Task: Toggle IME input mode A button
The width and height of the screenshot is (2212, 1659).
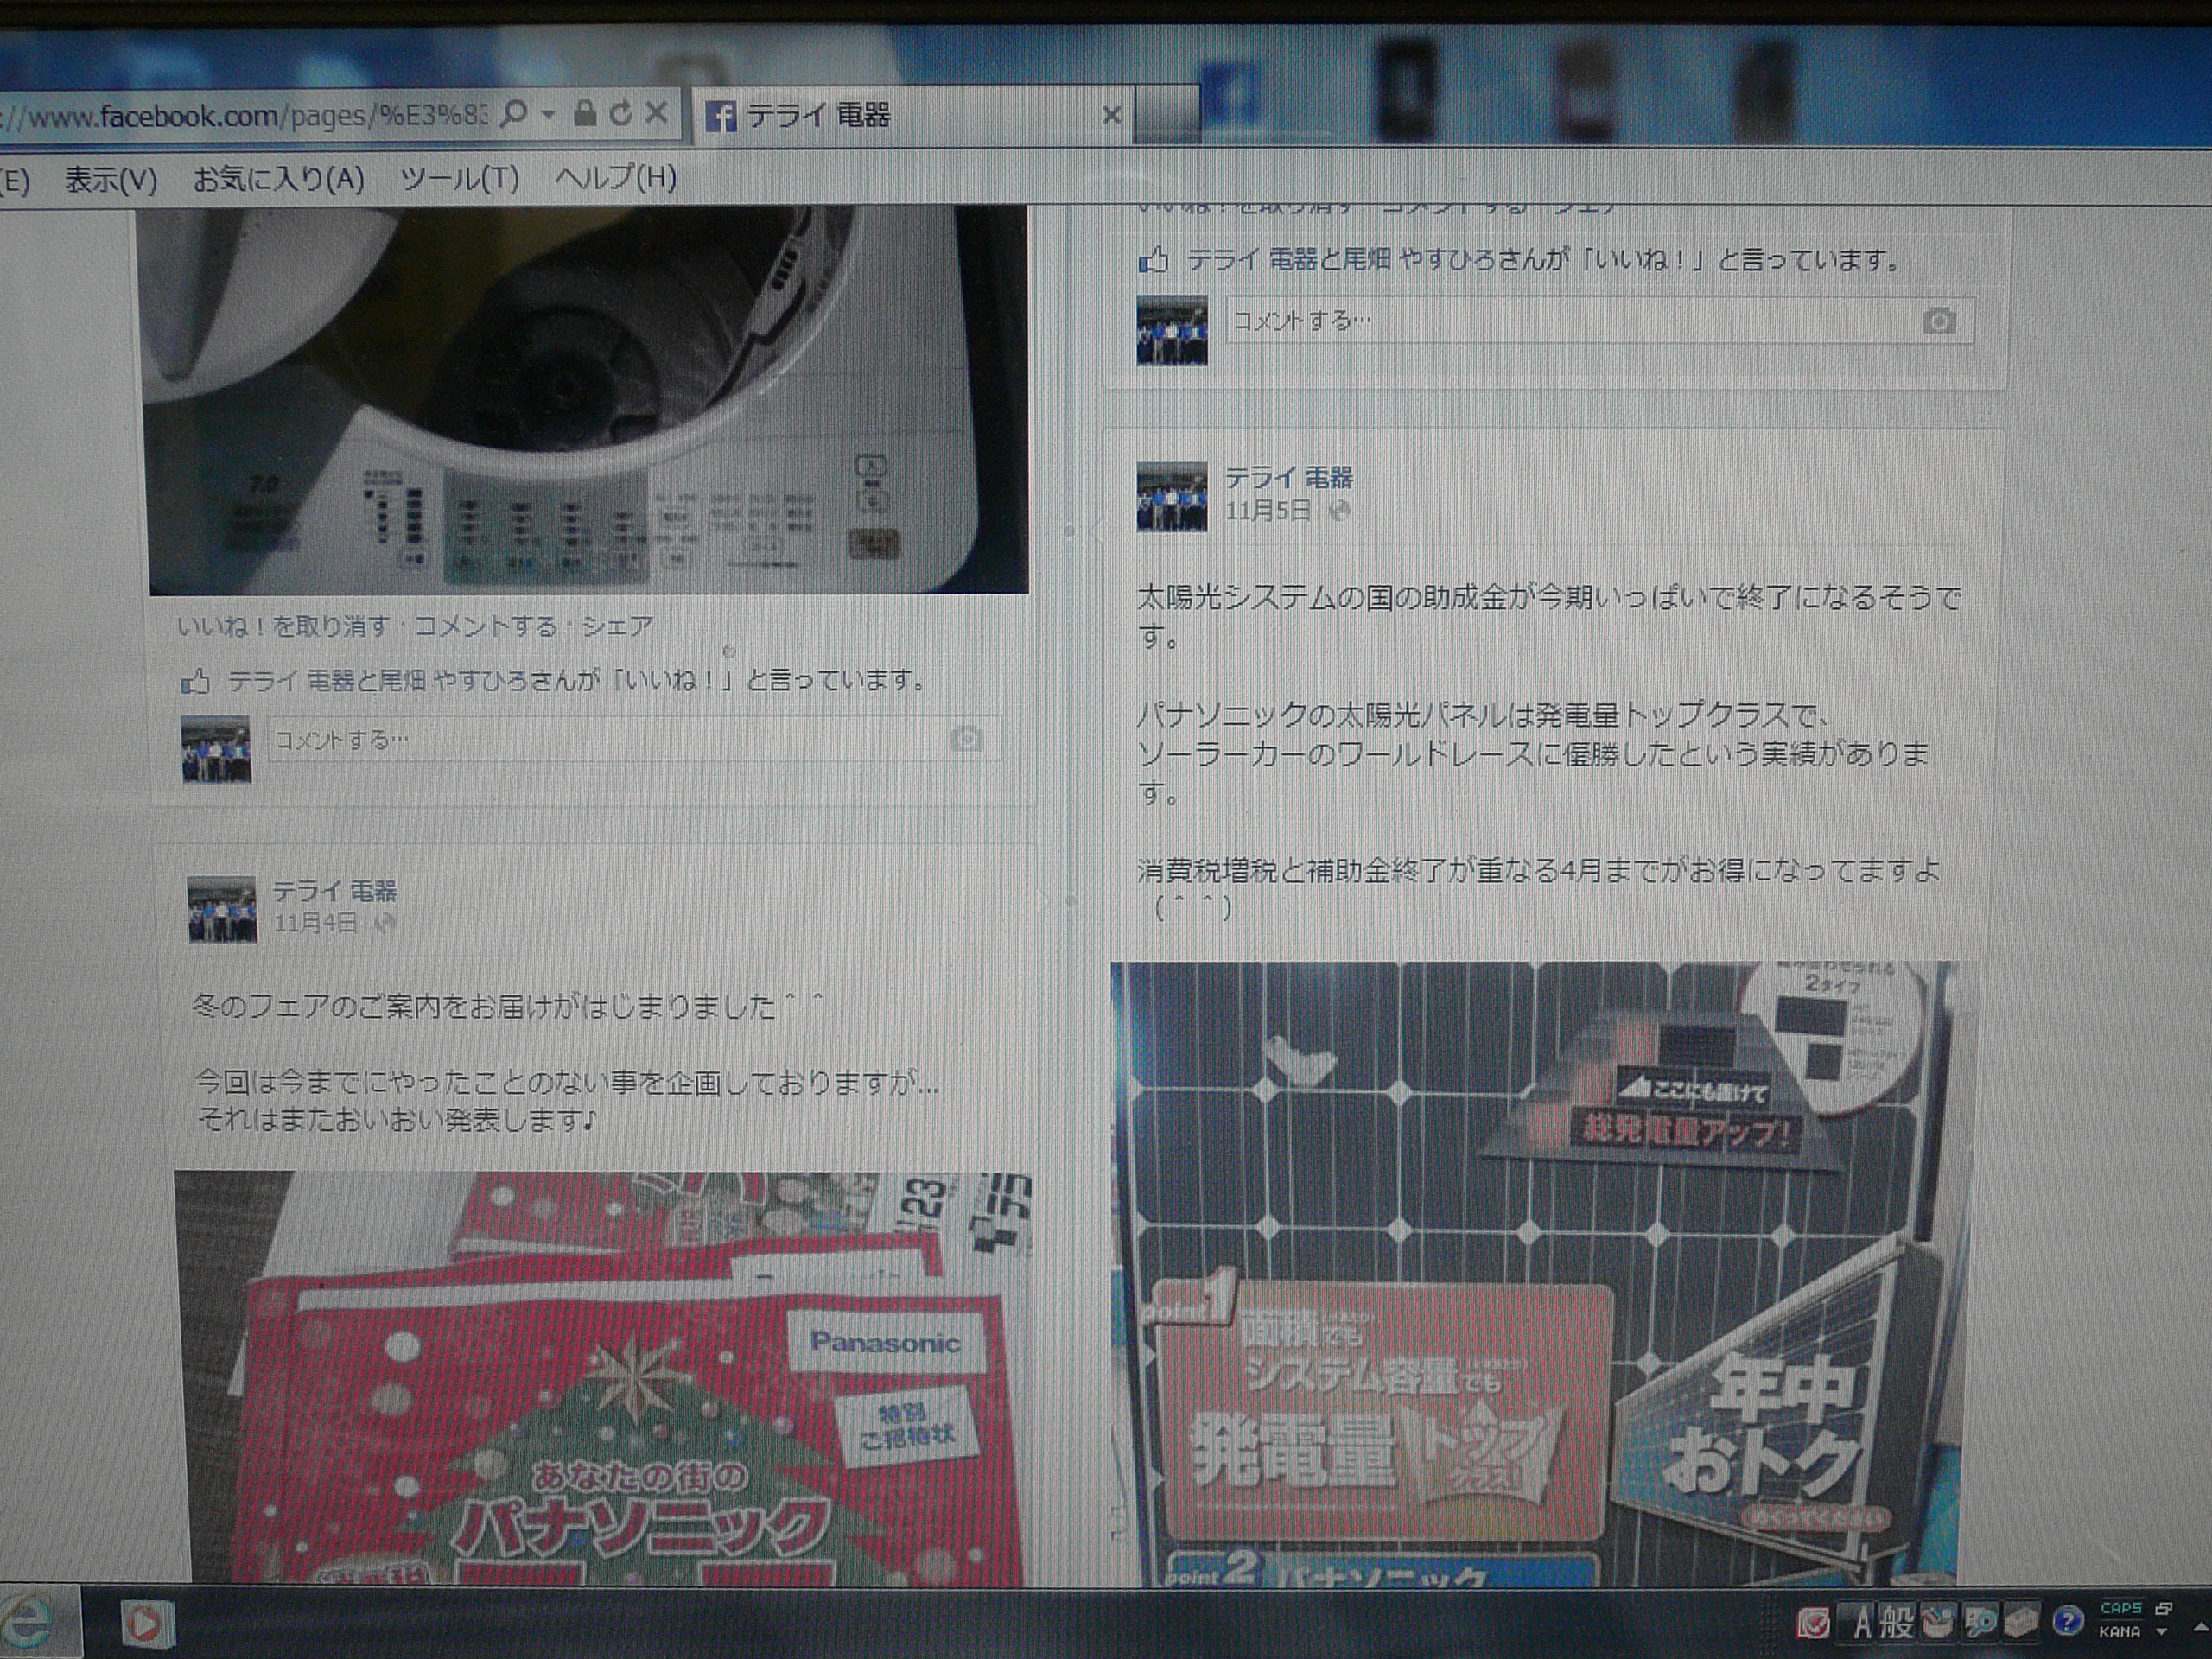Action: click(1861, 1623)
